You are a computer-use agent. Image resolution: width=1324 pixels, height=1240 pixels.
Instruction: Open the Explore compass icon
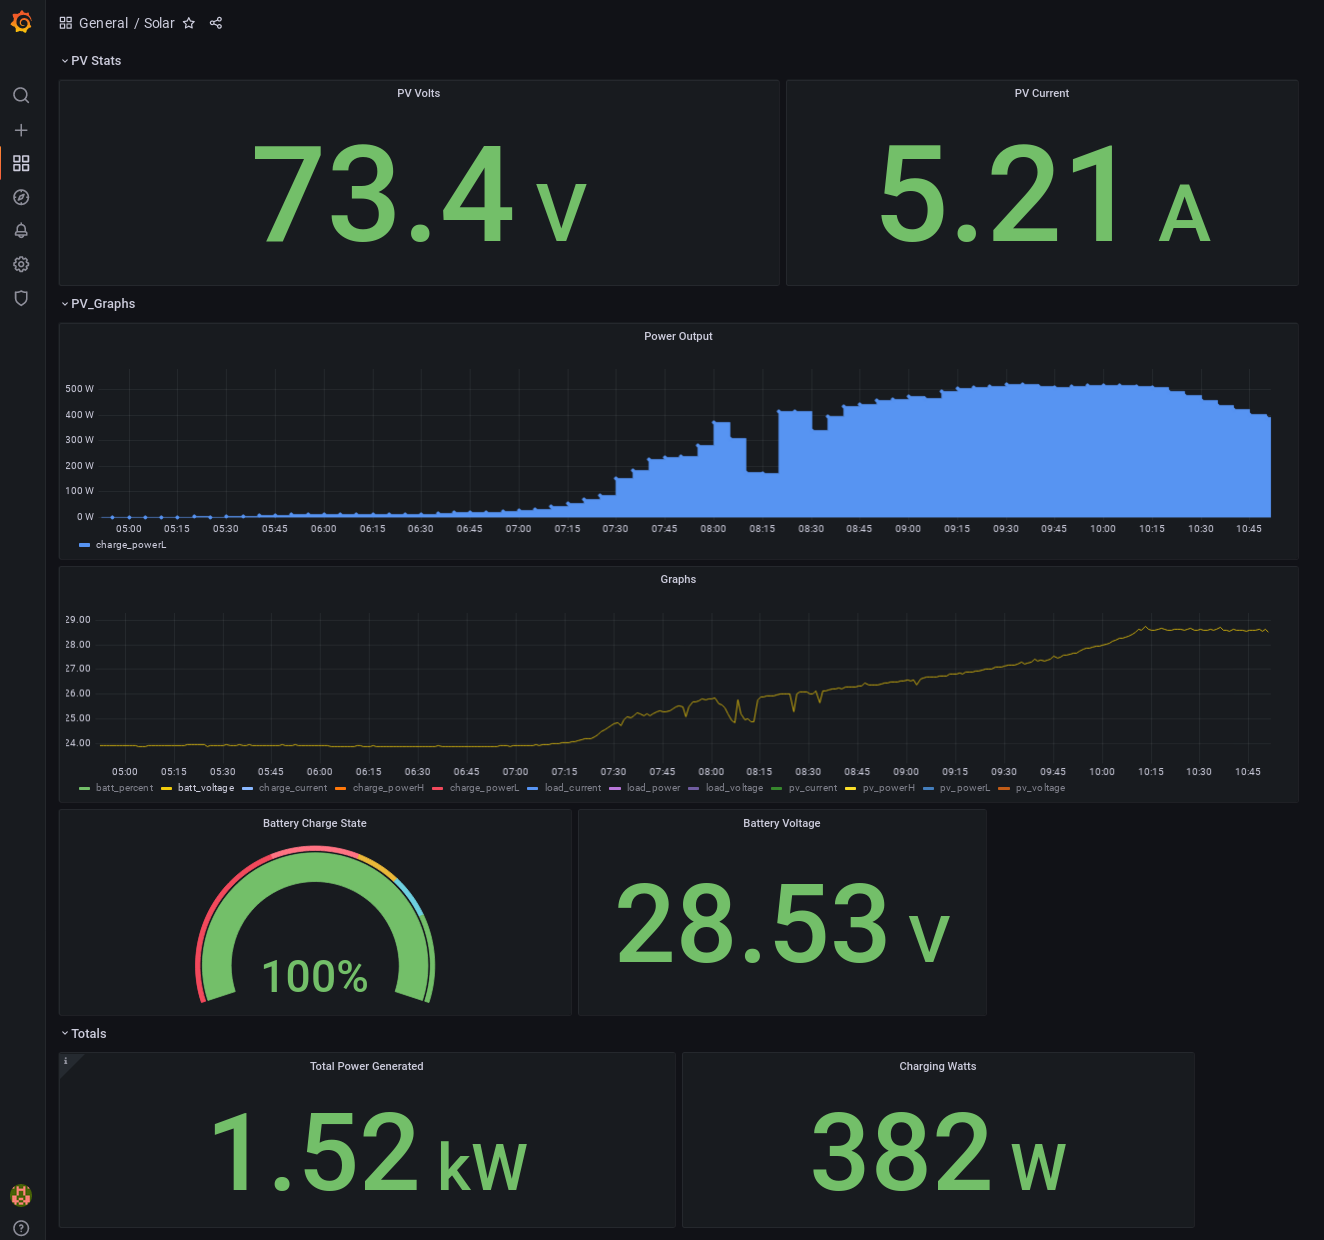21,197
